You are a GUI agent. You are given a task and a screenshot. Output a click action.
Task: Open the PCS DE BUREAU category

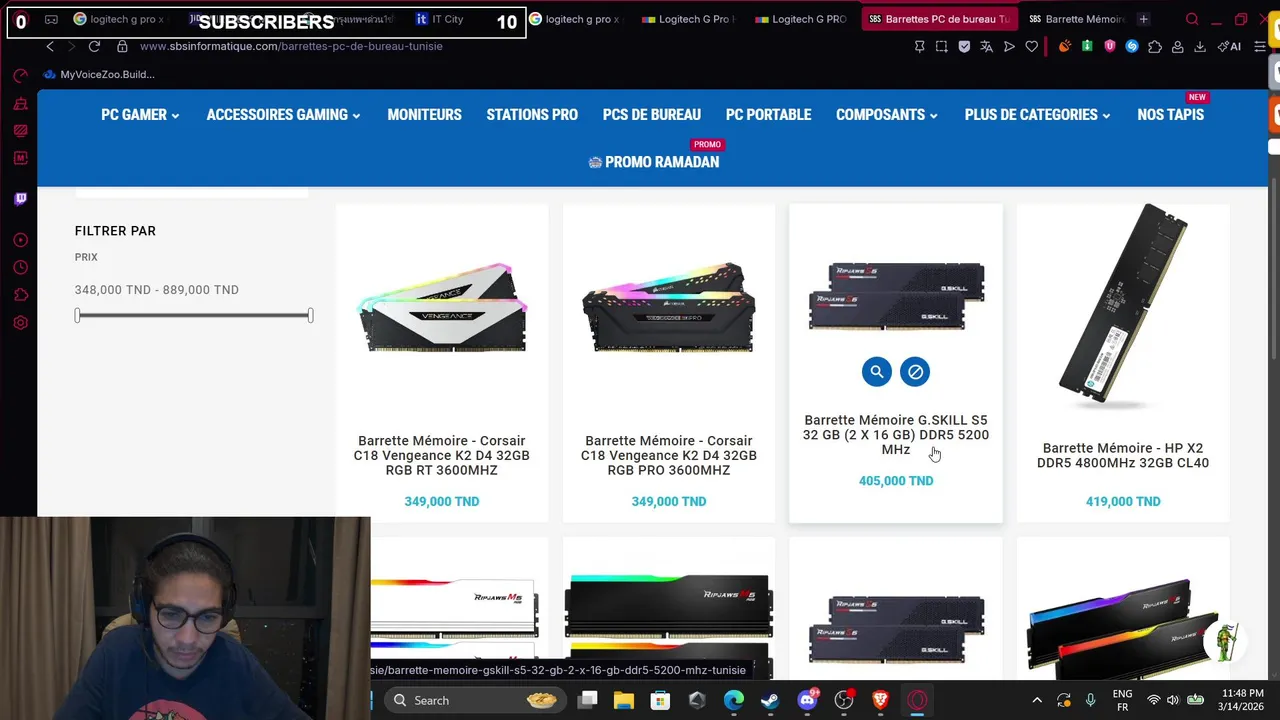tap(651, 115)
